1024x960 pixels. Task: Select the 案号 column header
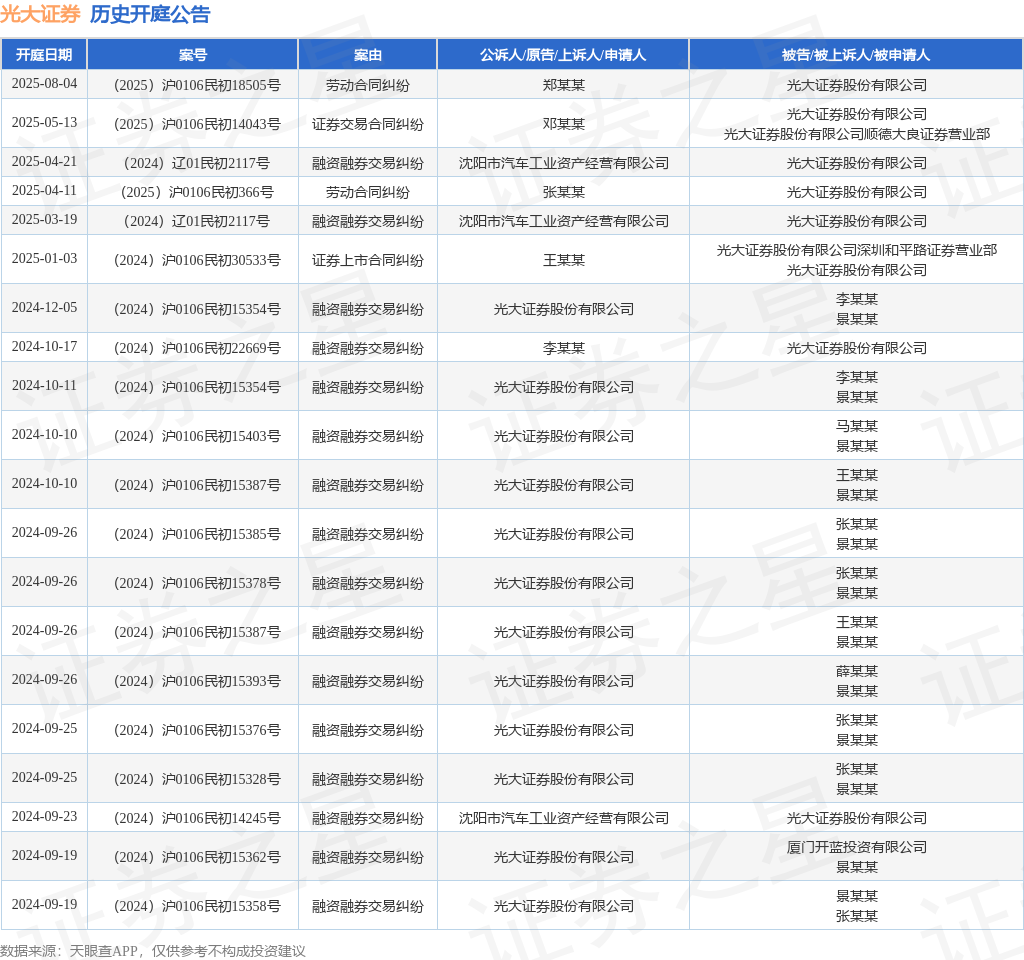pyautogui.click(x=193, y=55)
